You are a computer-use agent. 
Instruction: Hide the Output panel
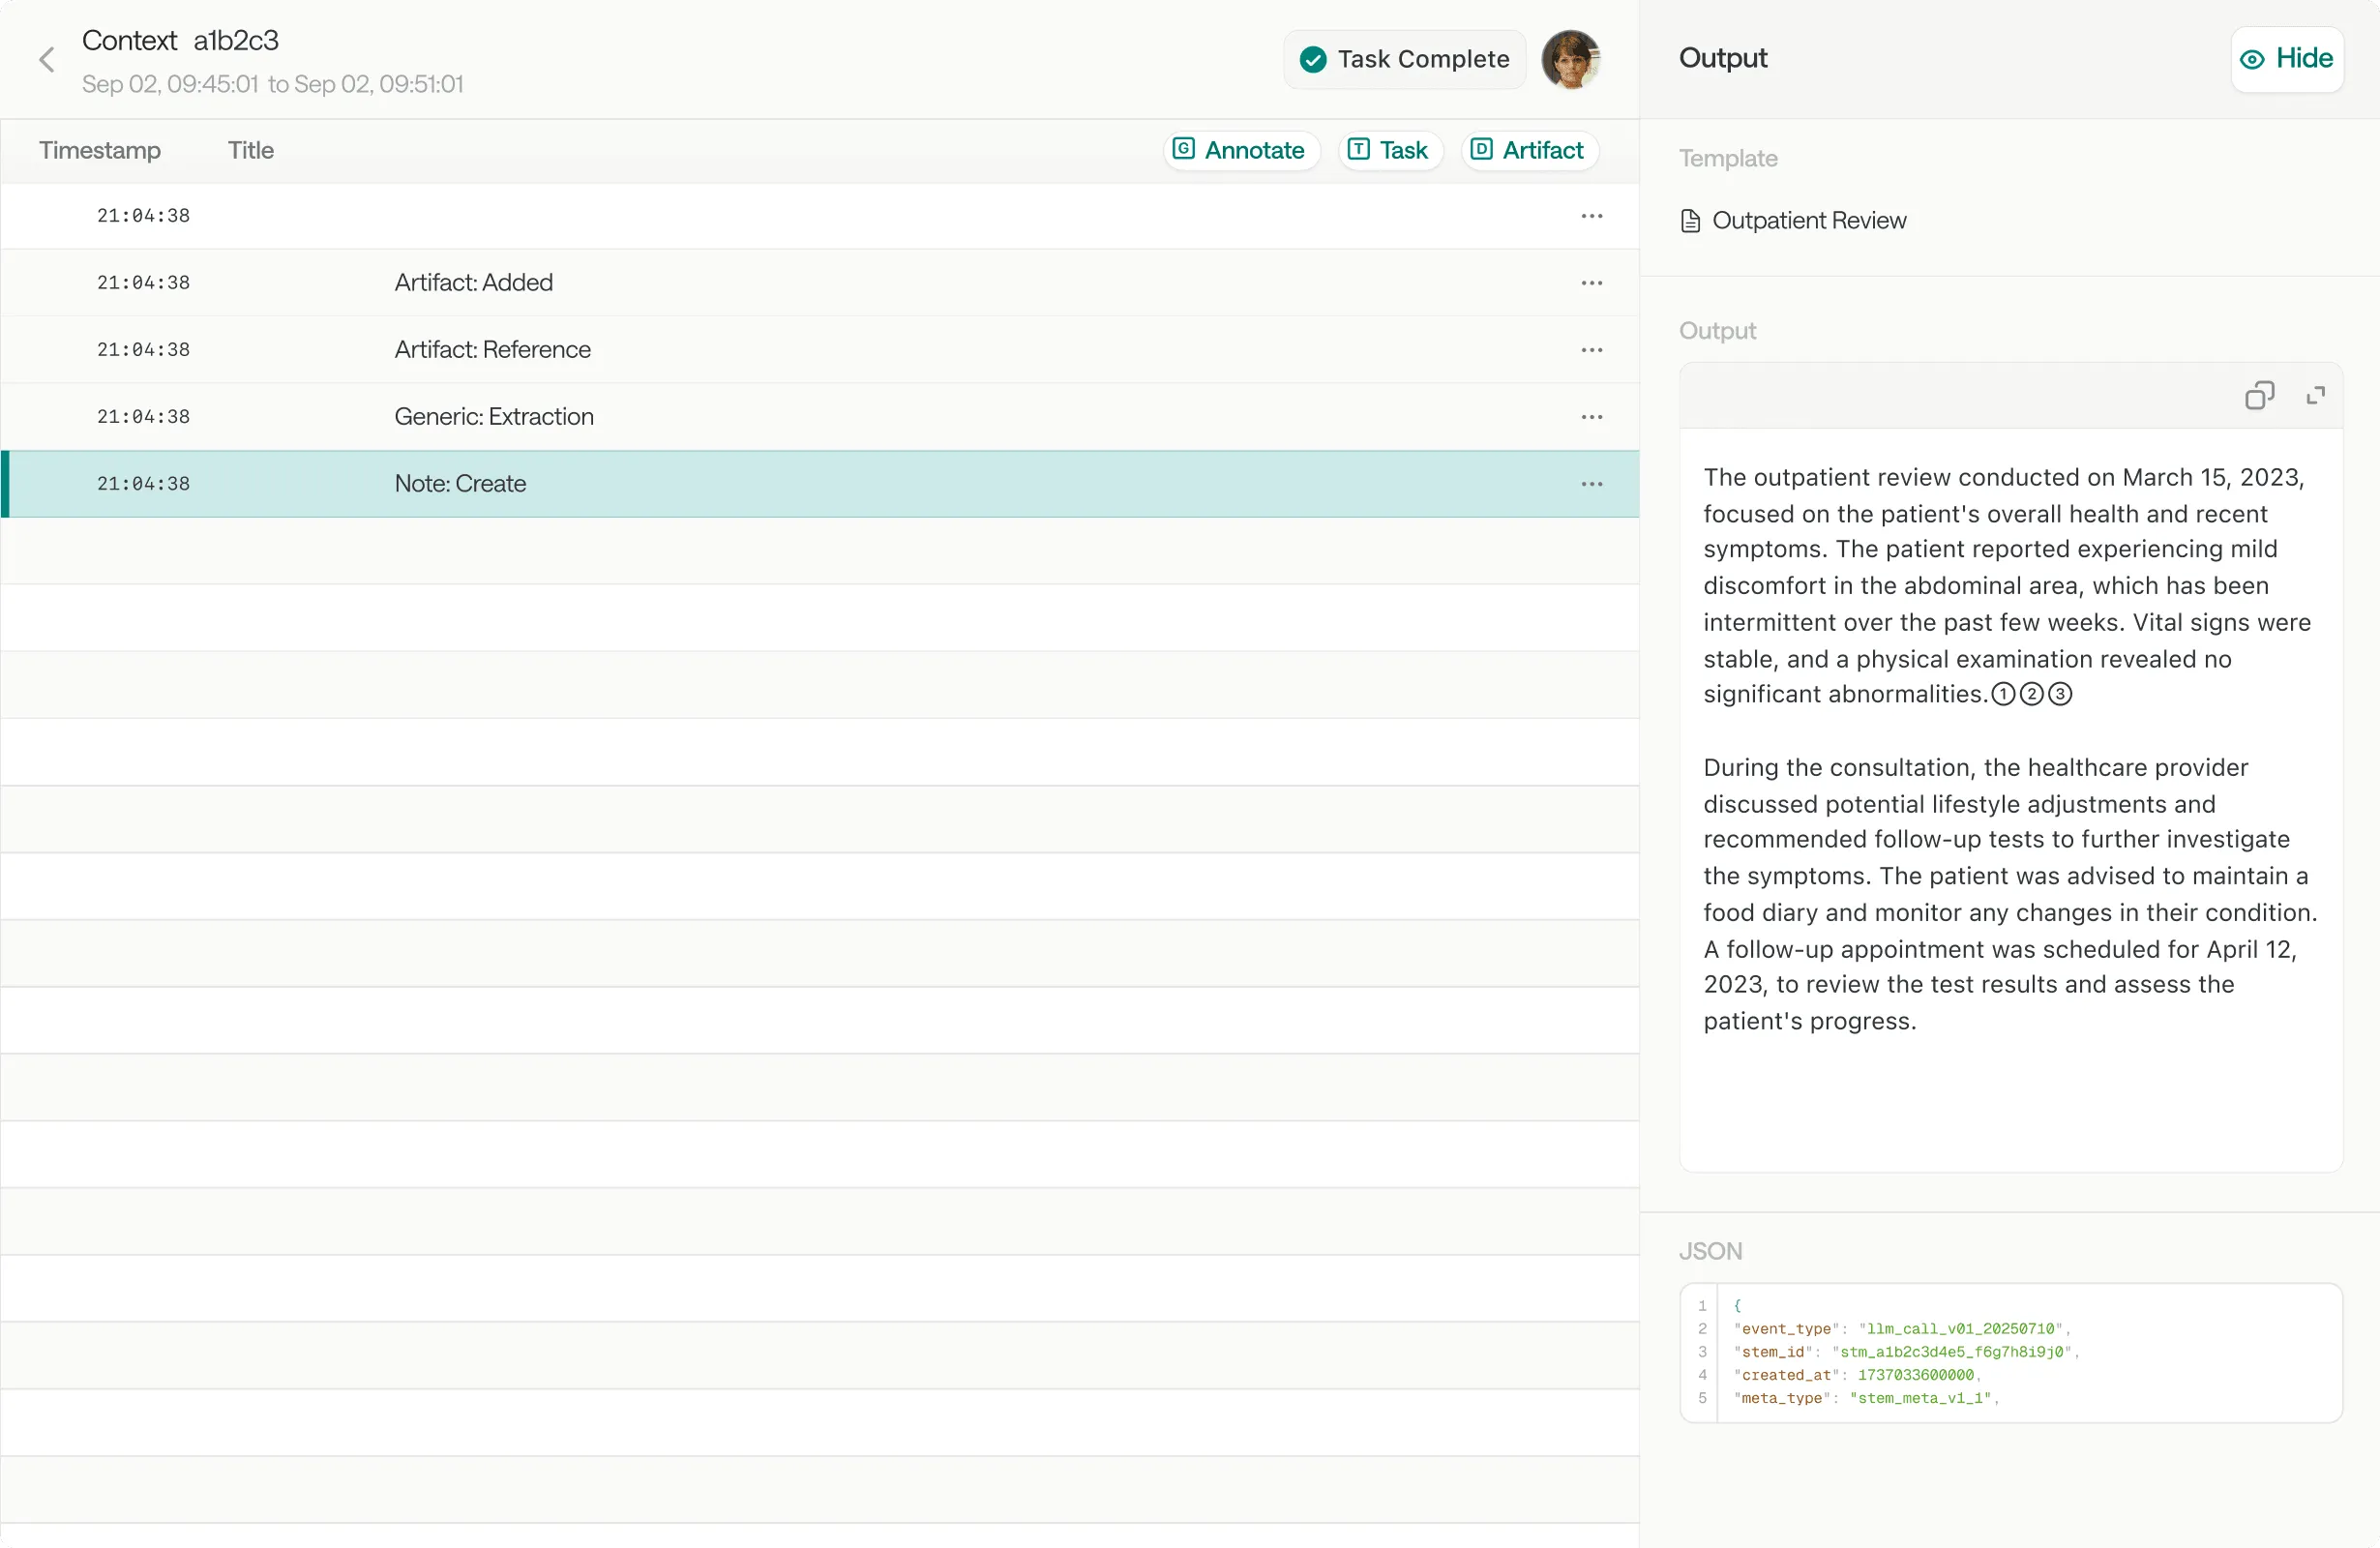click(2287, 59)
